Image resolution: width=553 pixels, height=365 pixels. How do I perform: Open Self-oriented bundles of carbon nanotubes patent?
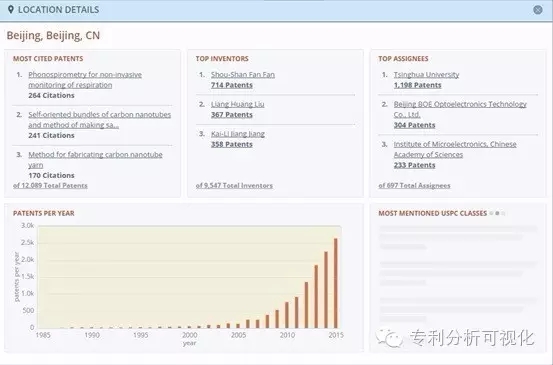[x=99, y=120]
